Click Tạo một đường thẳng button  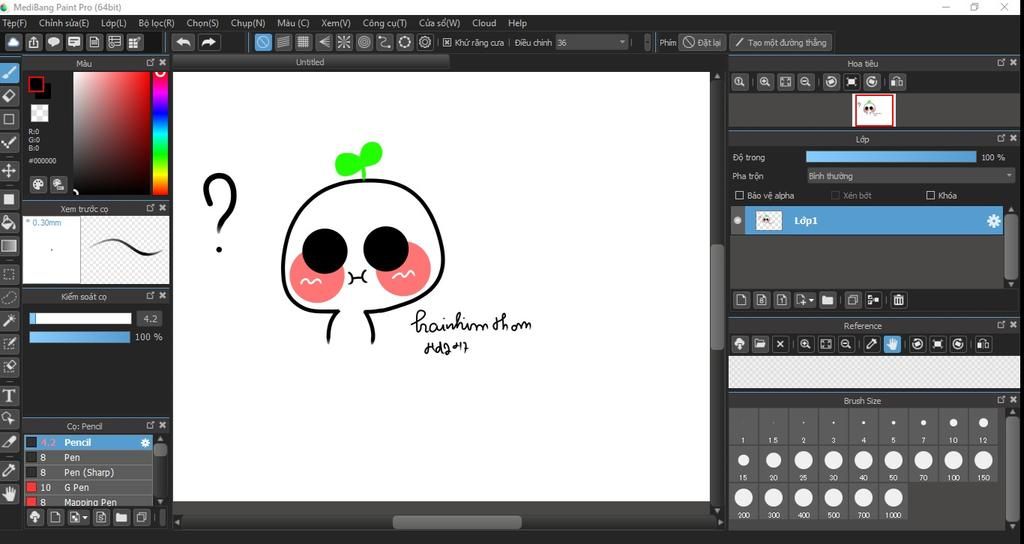pos(780,43)
